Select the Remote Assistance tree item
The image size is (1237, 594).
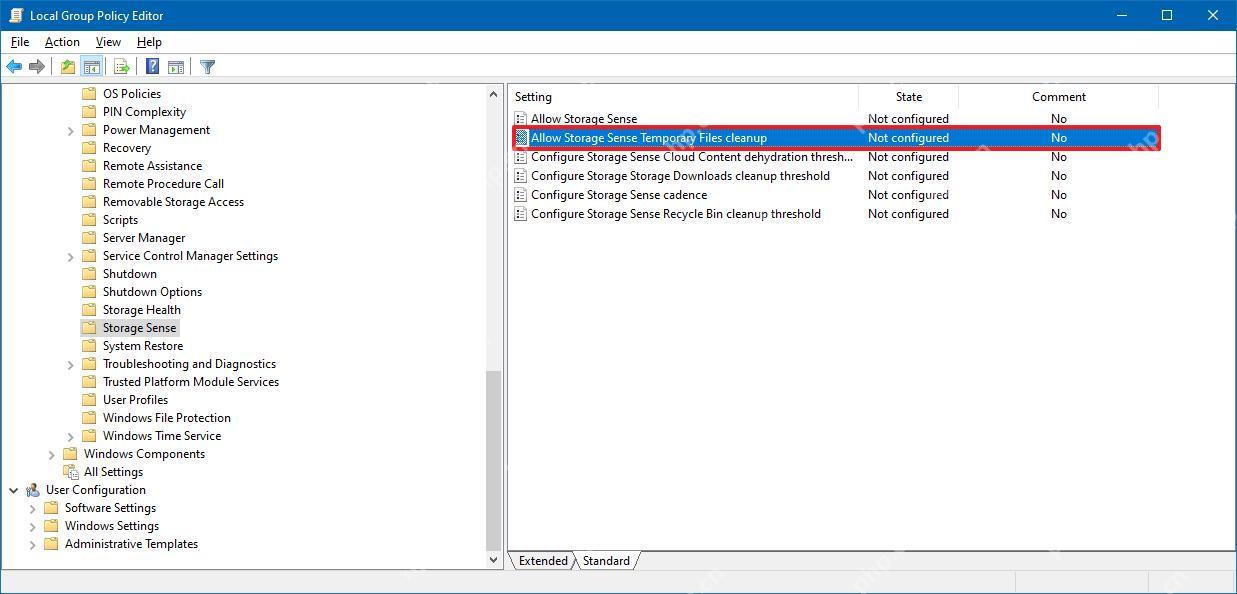point(152,166)
